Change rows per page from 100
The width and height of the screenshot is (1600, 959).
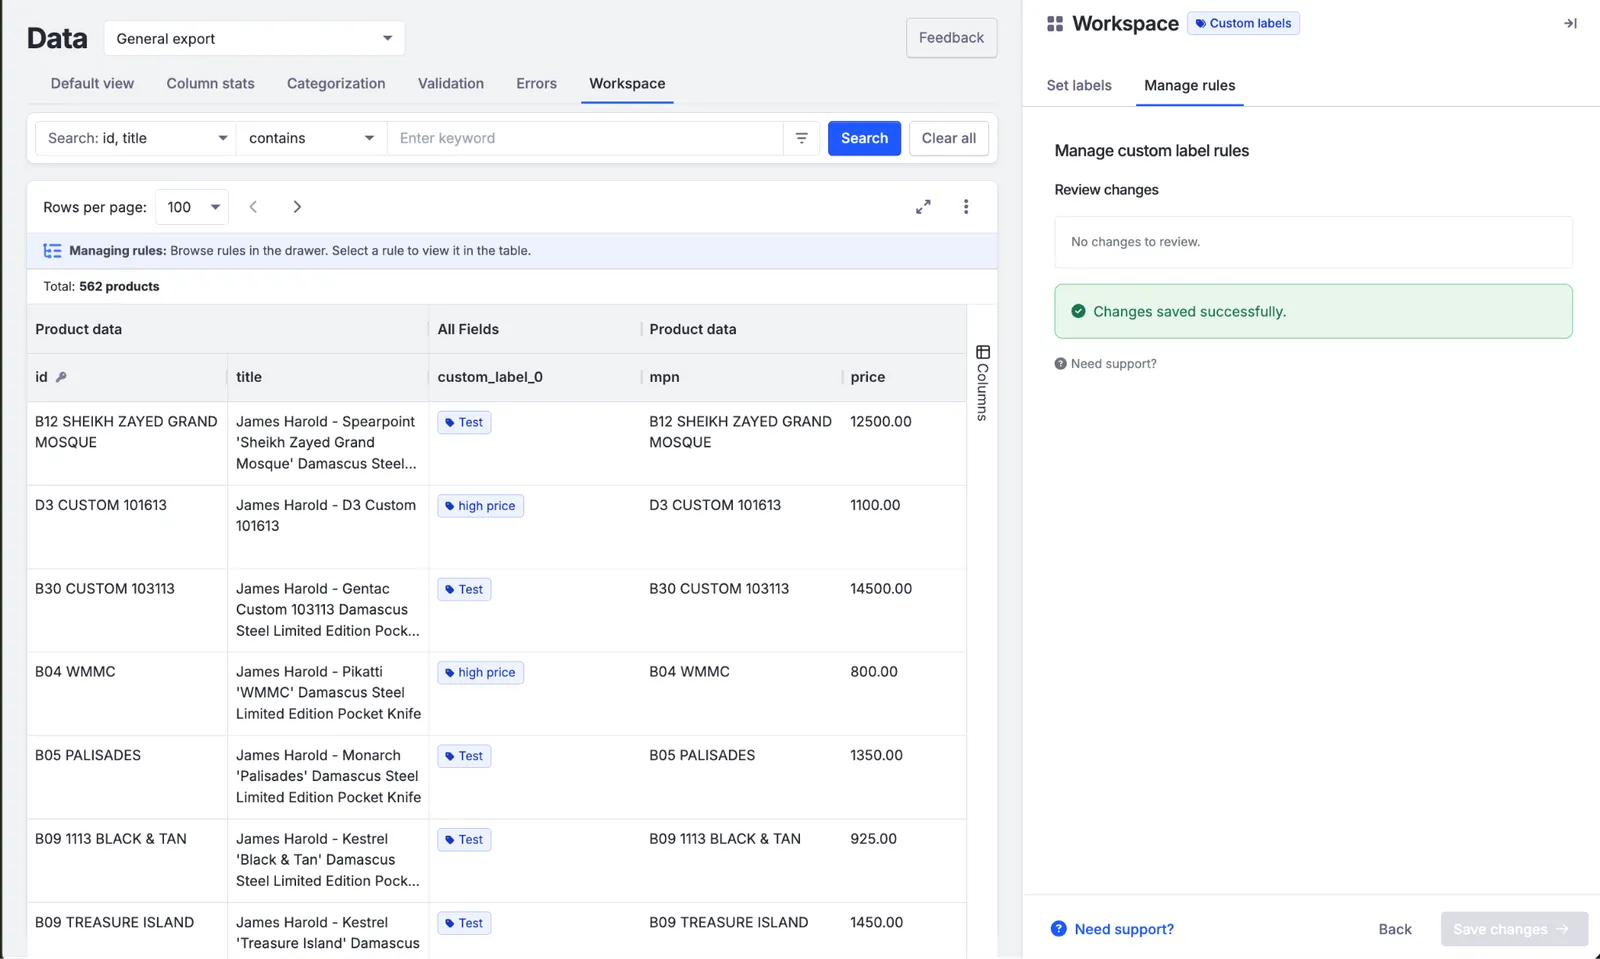(192, 207)
